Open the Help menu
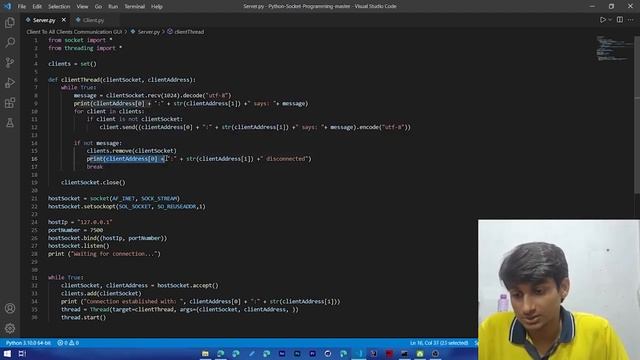 (157, 7)
